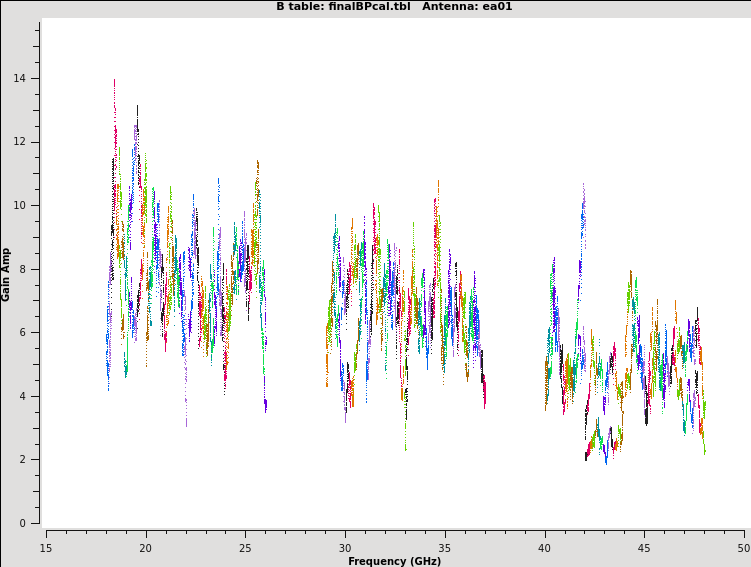Image resolution: width=751 pixels, height=567 pixels.
Task: Click the x-axis tick label 30
Action: point(345,548)
